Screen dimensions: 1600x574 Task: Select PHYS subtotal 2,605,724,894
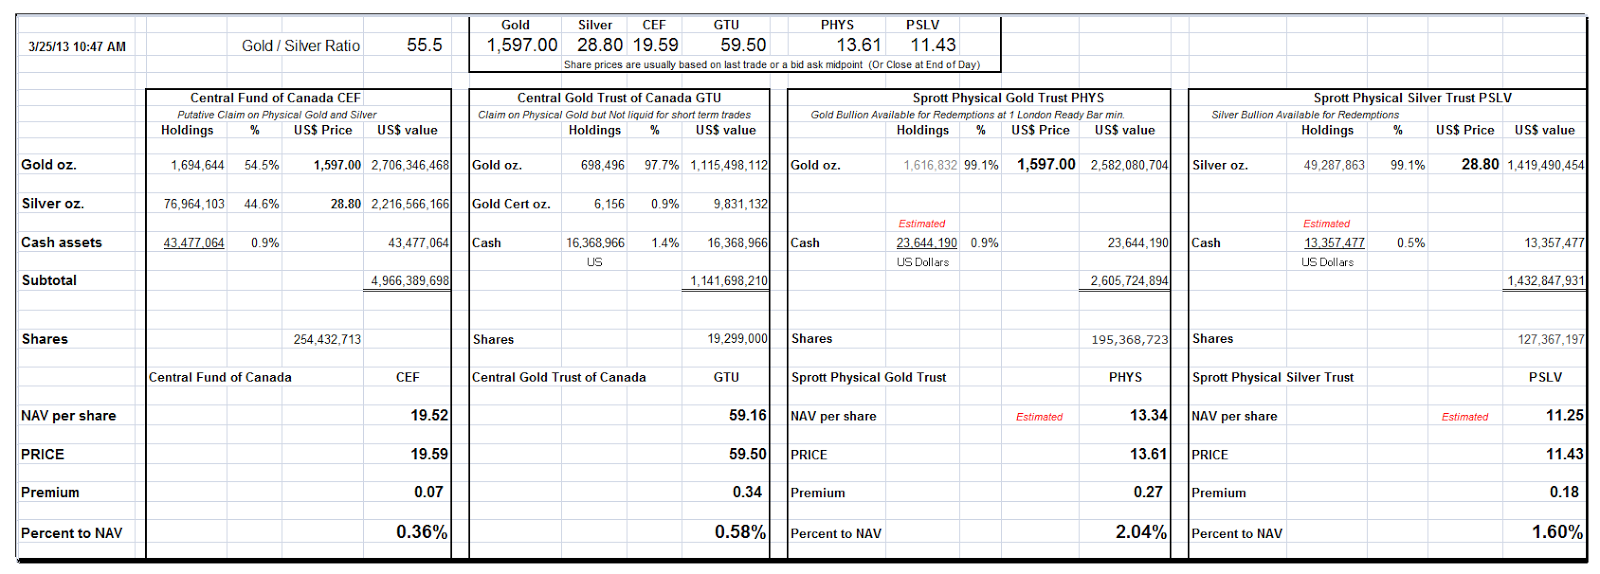[x=1130, y=281]
